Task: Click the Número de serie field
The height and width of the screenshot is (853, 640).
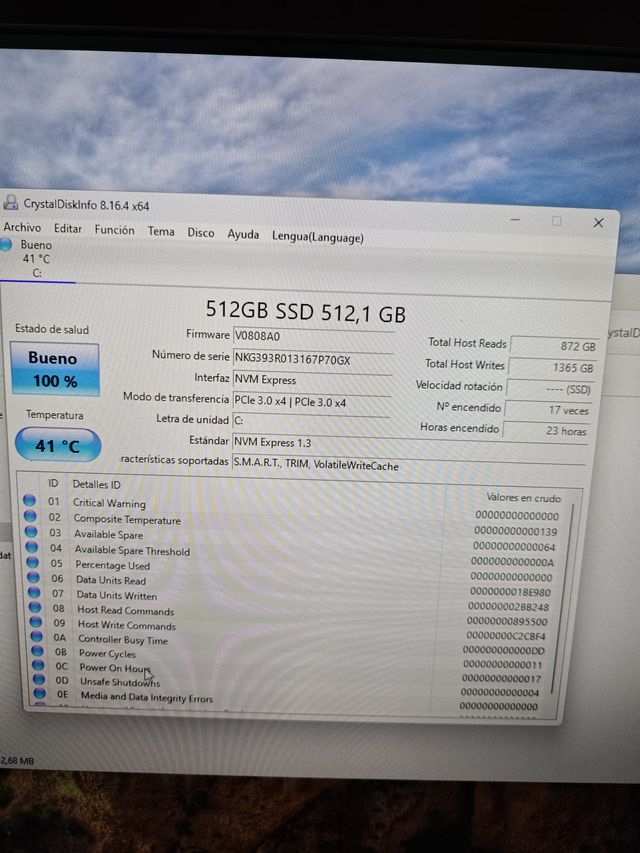Action: [x=311, y=358]
